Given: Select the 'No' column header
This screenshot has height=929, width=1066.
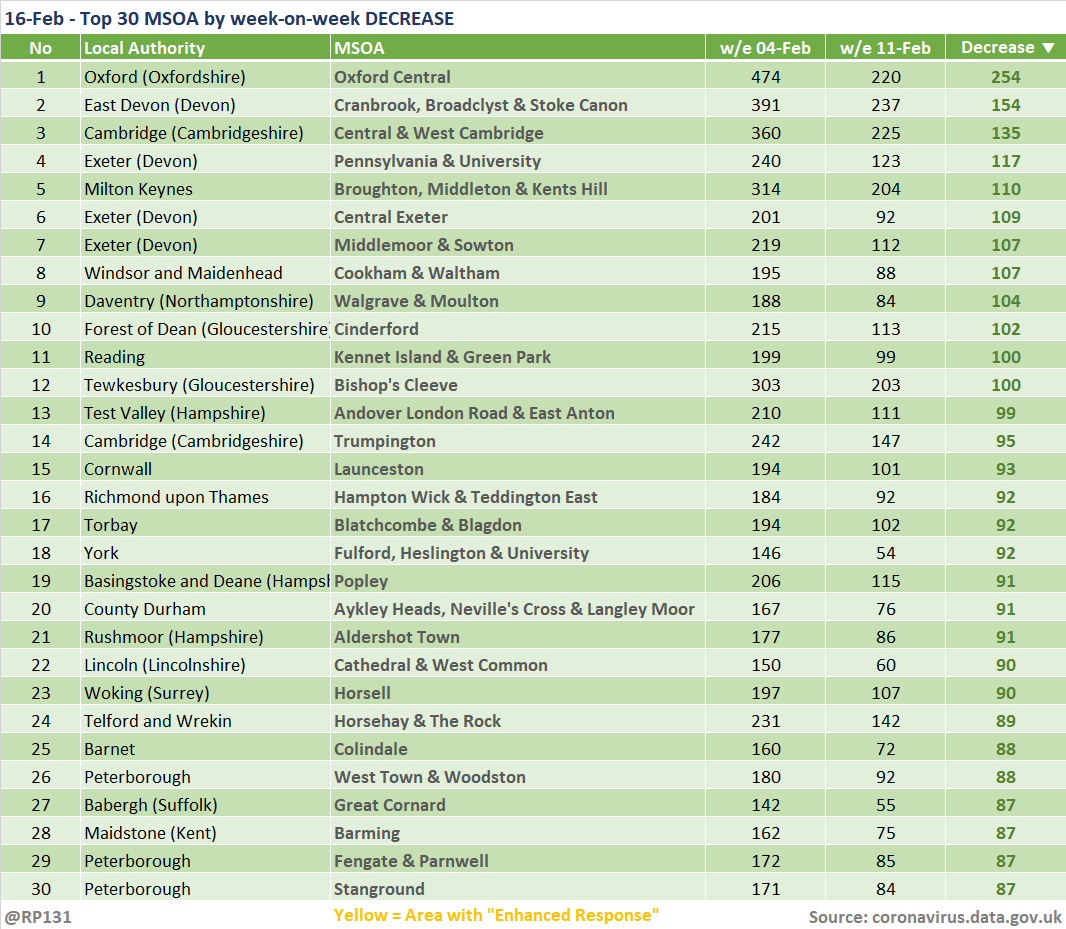Looking at the screenshot, I should pos(40,48).
